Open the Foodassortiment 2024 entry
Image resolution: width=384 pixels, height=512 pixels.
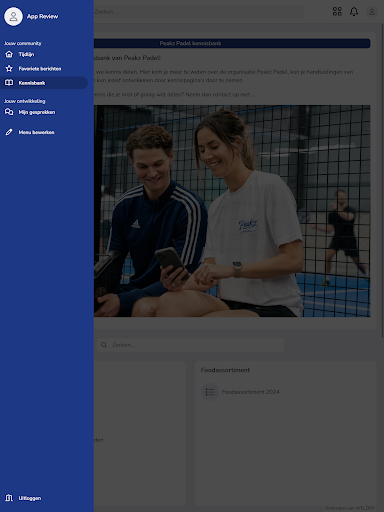pyautogui.click(x=250, y=392)
